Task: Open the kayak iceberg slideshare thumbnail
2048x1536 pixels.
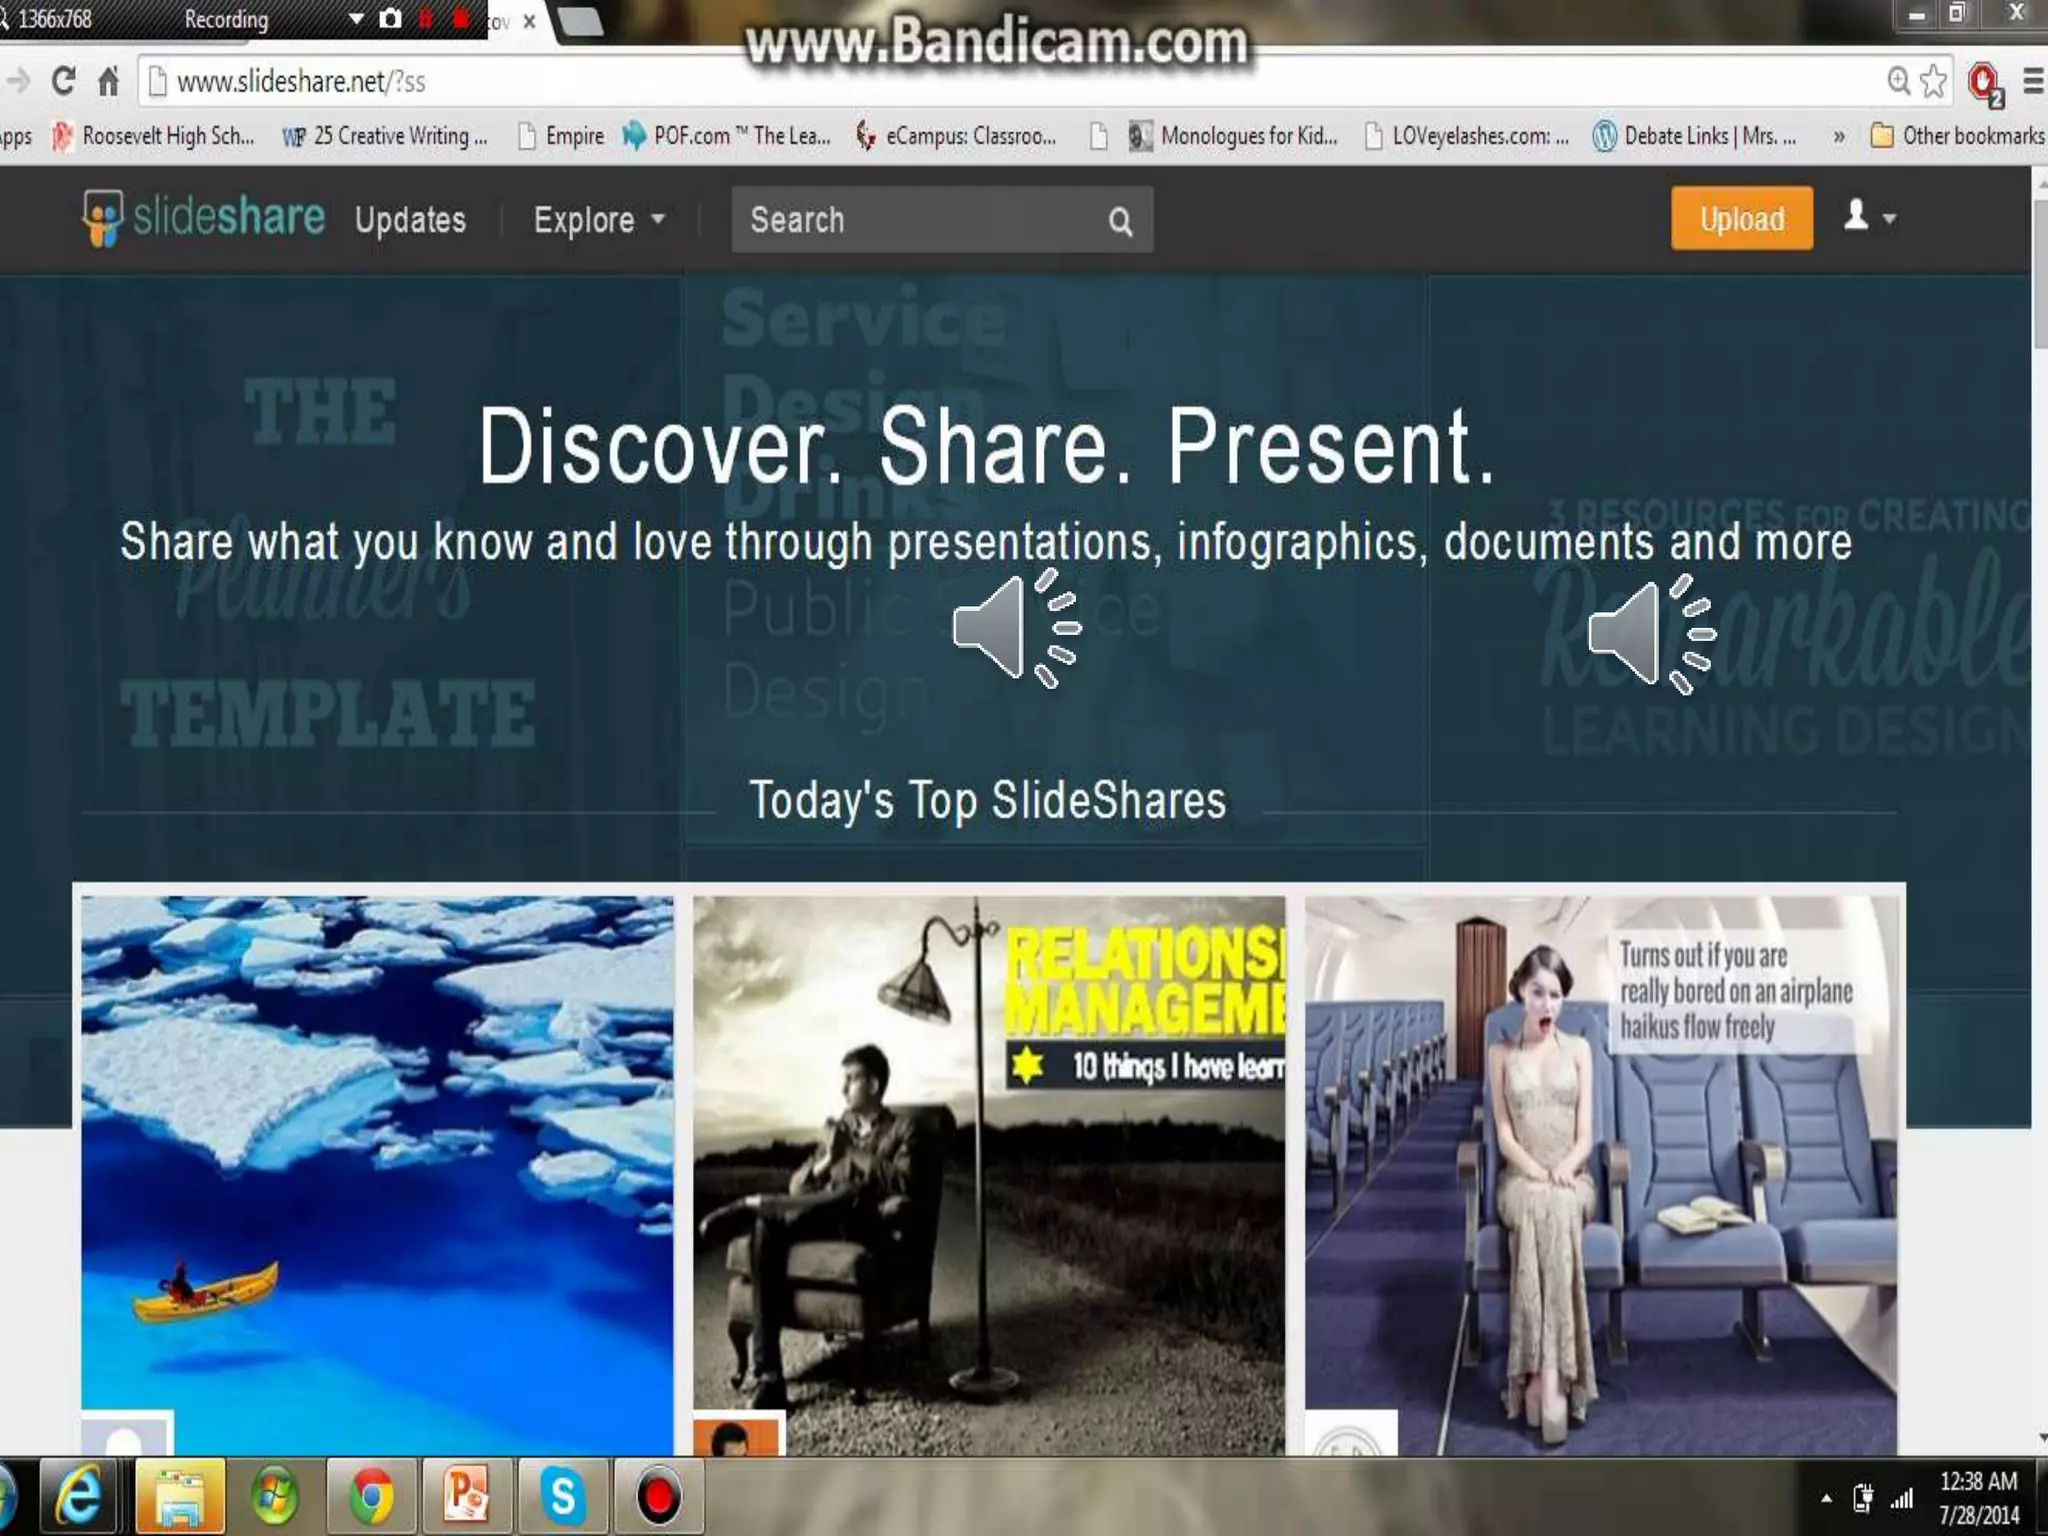Action: [377, 1170]
